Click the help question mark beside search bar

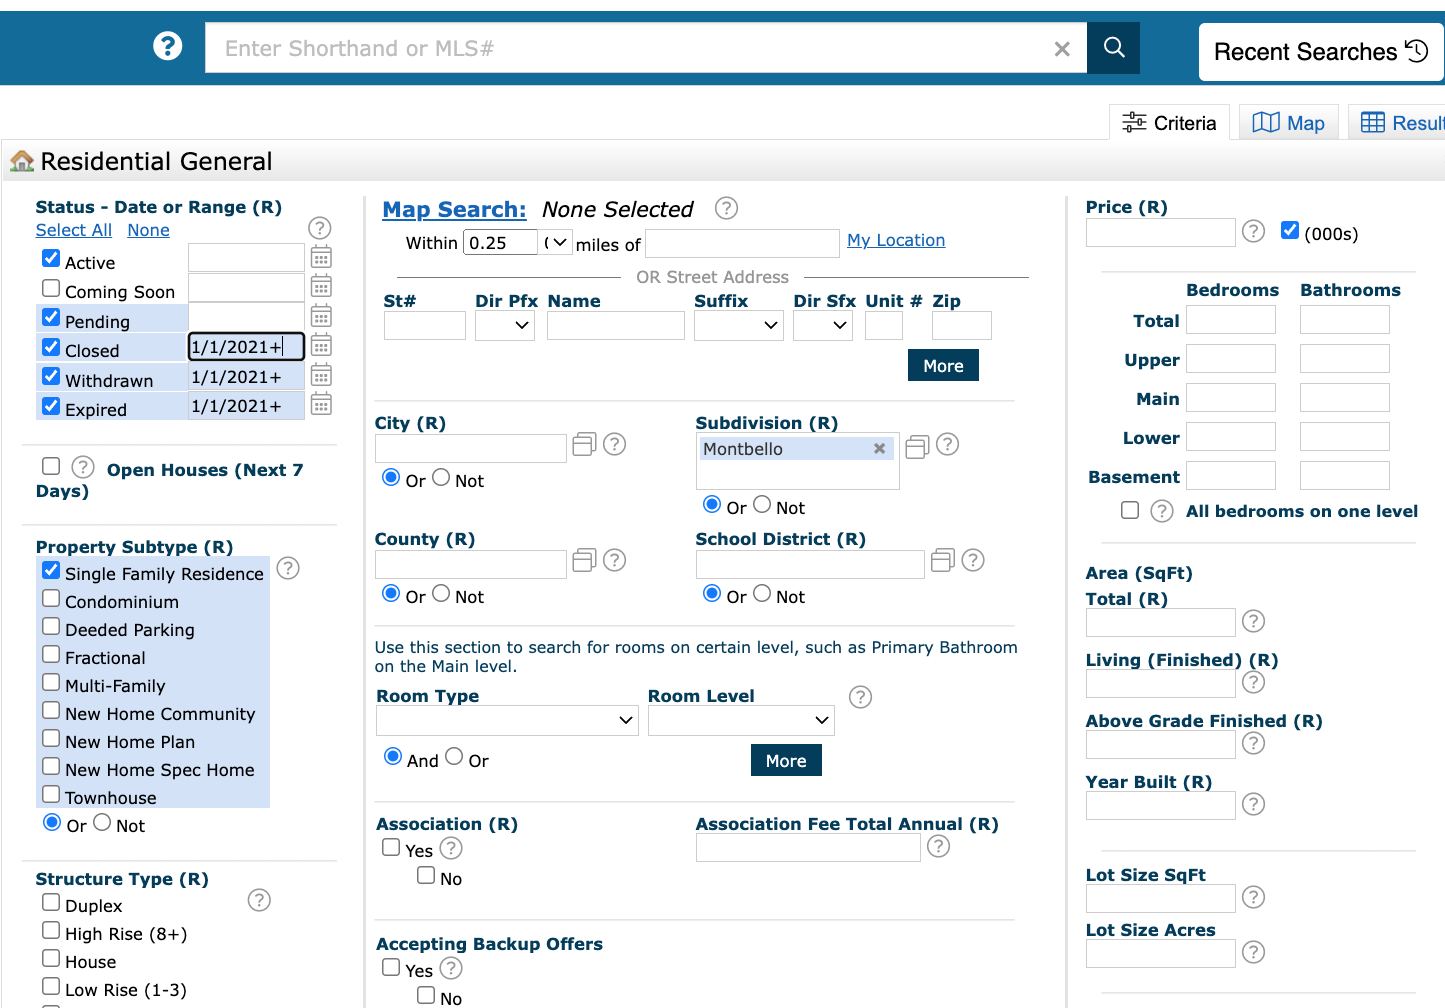tap(167, 46)
